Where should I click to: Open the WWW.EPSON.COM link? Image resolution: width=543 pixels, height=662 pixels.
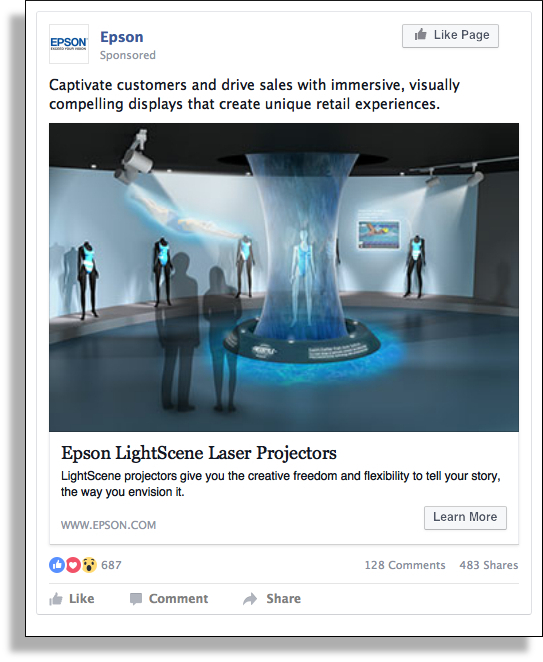coord(109,525)
